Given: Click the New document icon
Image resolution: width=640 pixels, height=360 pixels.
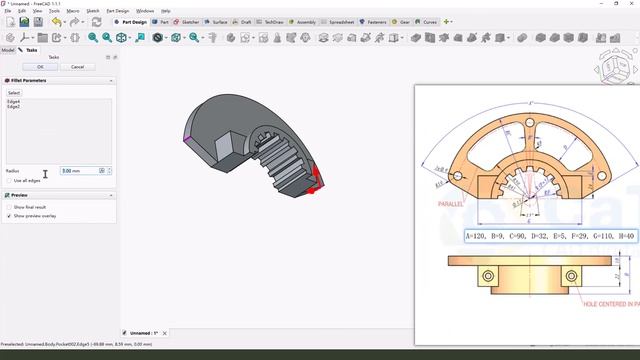Looking at the screenshot, I should pos(11,22).
